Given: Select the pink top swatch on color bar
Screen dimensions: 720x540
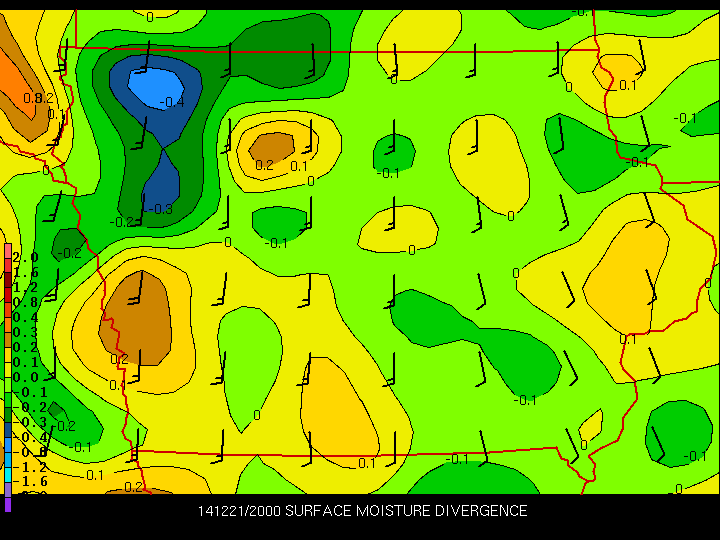Looking at the screenshot, I should [8, 250].
